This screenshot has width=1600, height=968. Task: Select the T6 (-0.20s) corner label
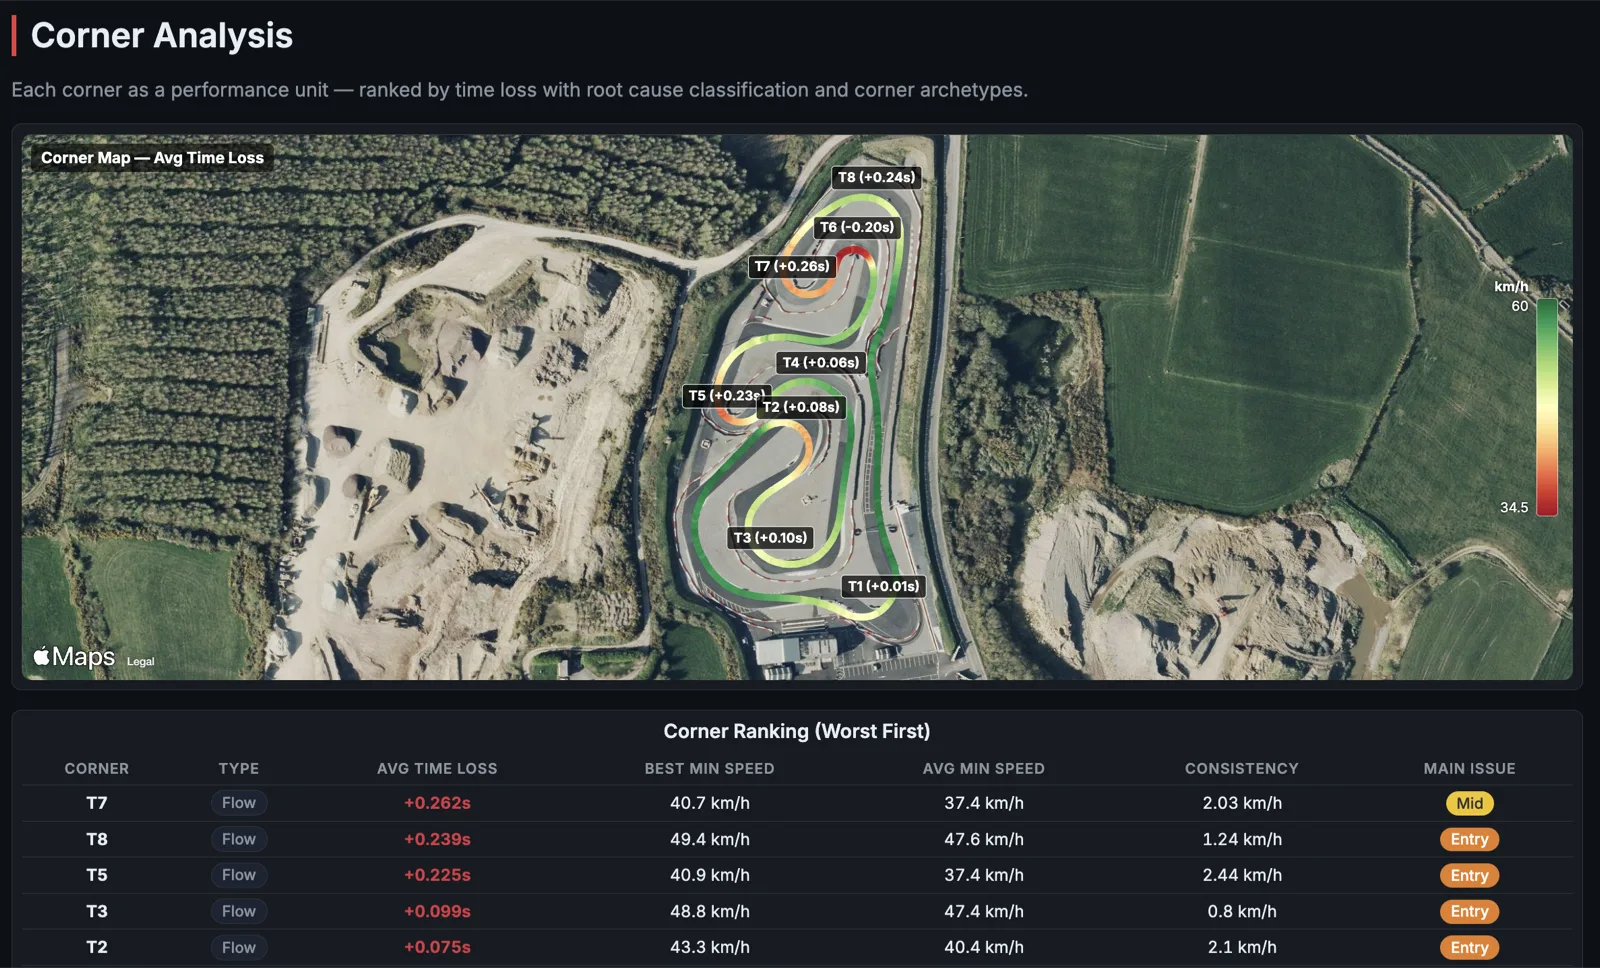(x=857, y=227)
